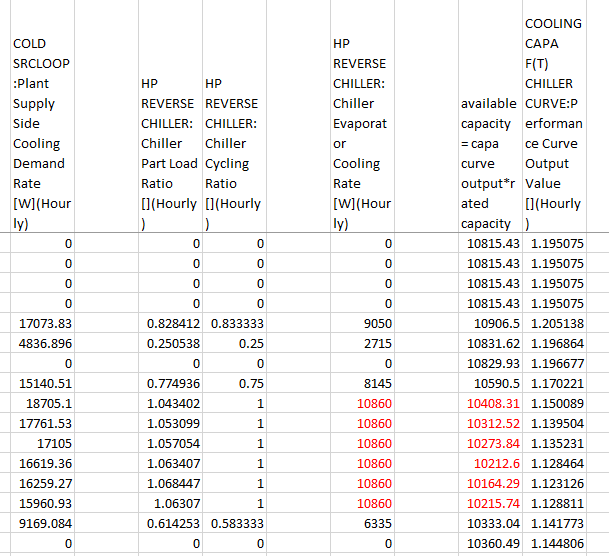Image resolution: width=609 pixels, height=556 pixels.
Task: Click curve output value 1.128464
Action: (x=554, y=463)
